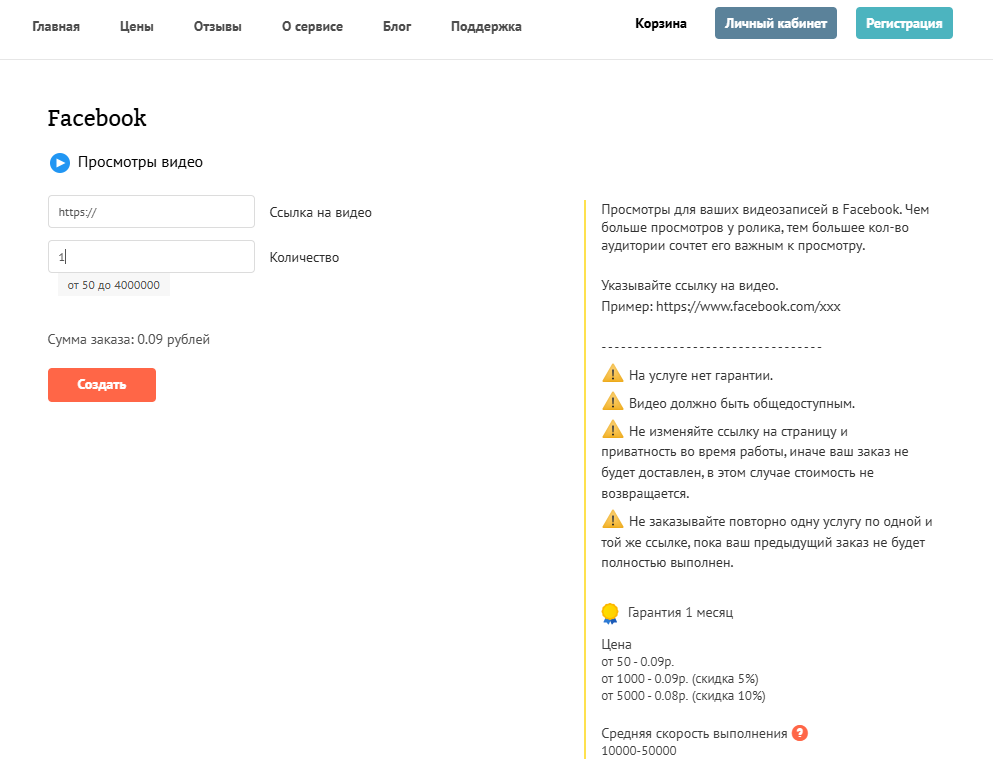Open the Отзывы section
The image size is (993, 780).
point(217,27)
